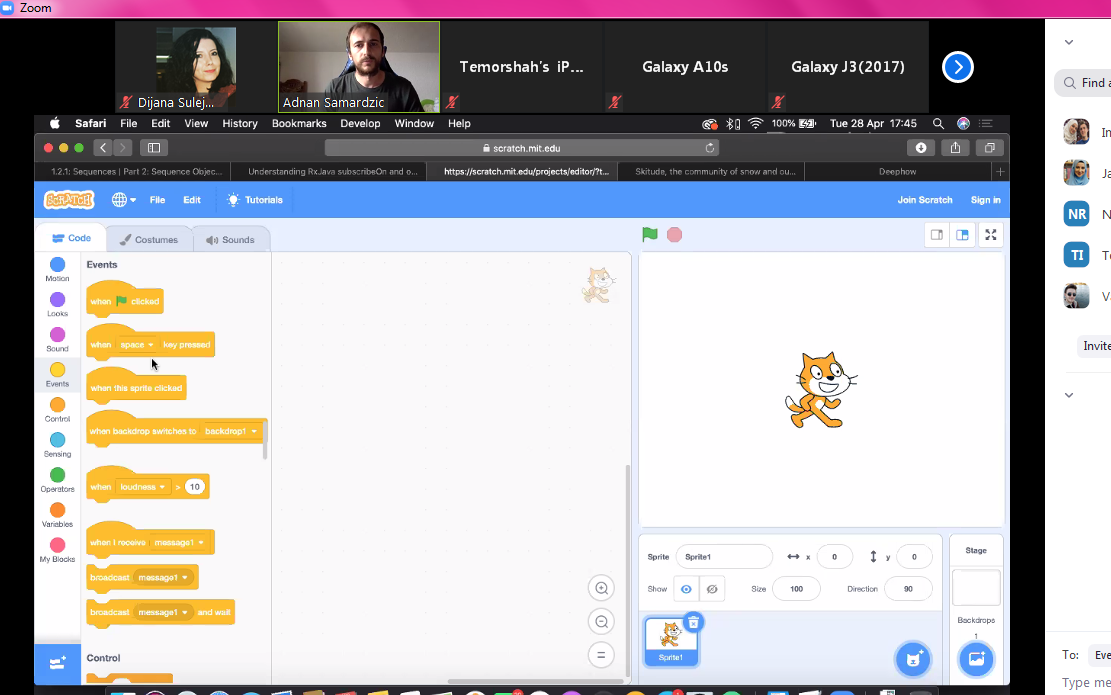Open Tutorials from the top bar
Viewport: 1111px width, 695px height.
(x=255, y=200)
